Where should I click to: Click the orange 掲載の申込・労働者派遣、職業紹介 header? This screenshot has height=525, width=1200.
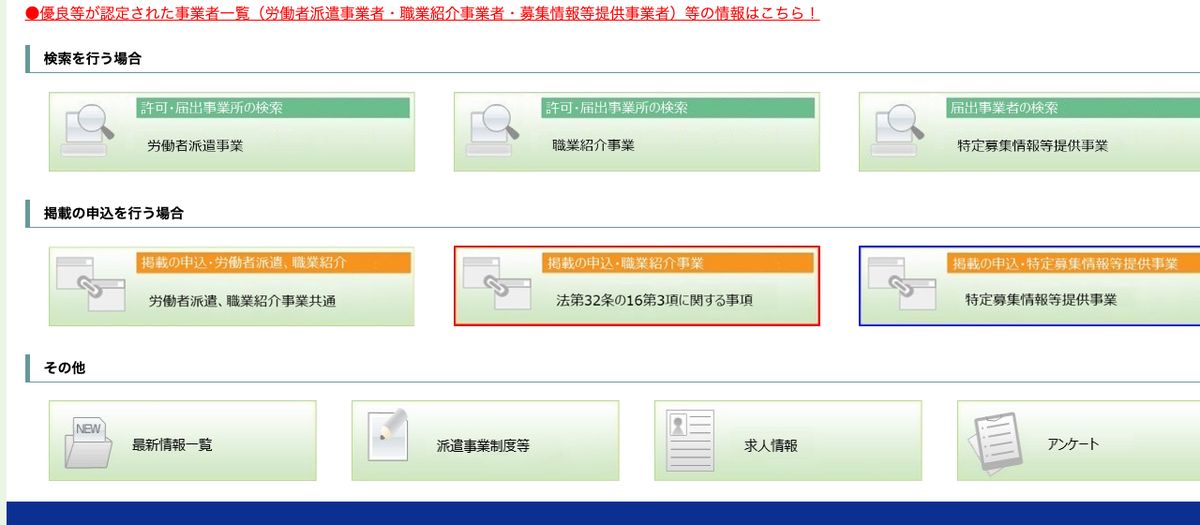click(x=273, y=263)
